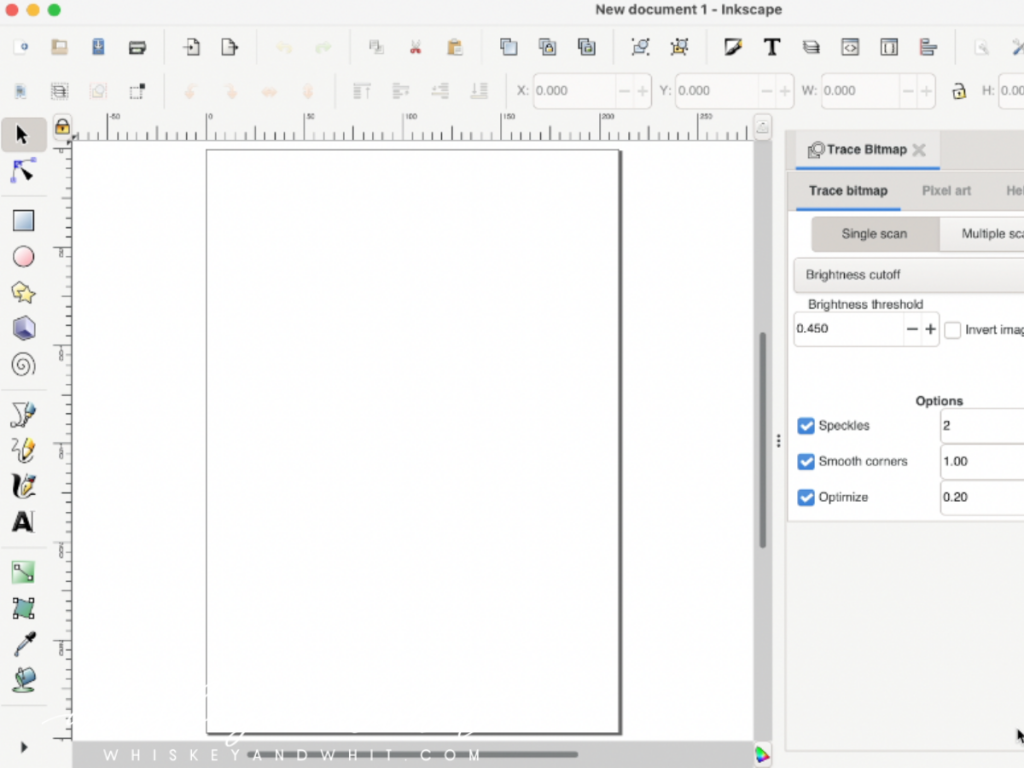Click the Cut scissors icon
1024x768 pixels.
pos(415,47)
